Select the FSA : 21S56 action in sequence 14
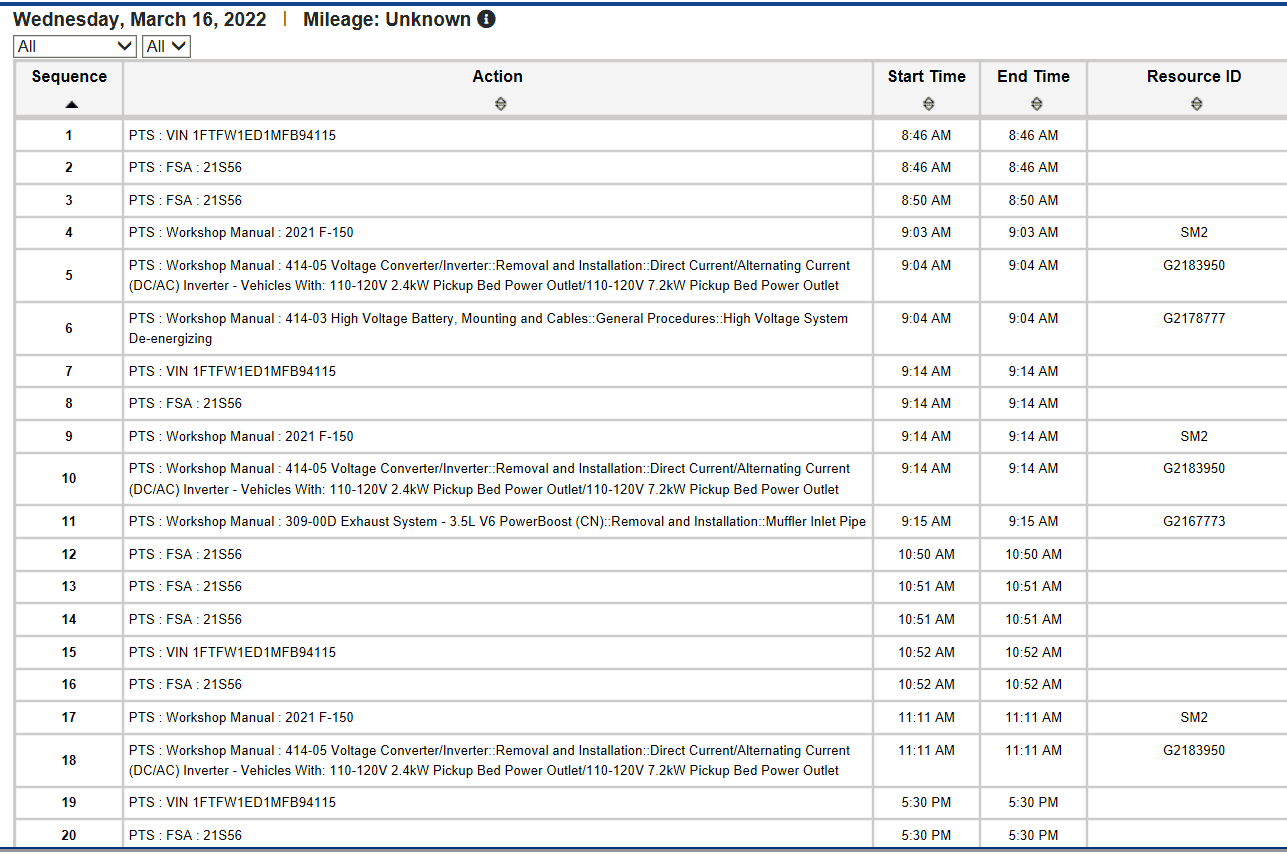Viewport: 1287px width, 854px height. 185,619
